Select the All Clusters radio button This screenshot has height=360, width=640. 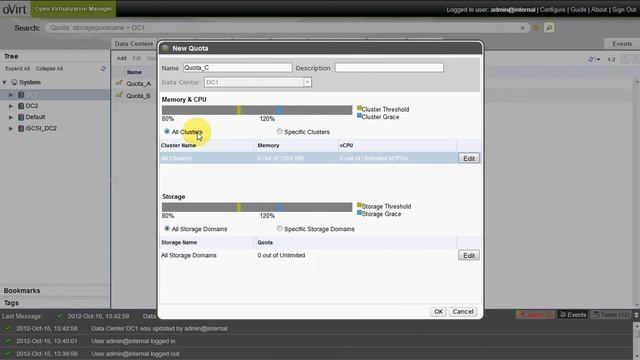167,131
